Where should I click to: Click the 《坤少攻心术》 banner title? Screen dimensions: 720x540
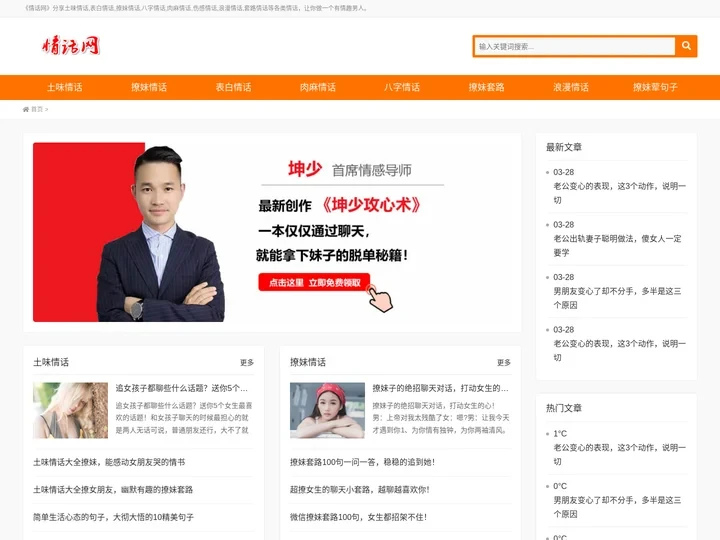(x=371, y=205)
